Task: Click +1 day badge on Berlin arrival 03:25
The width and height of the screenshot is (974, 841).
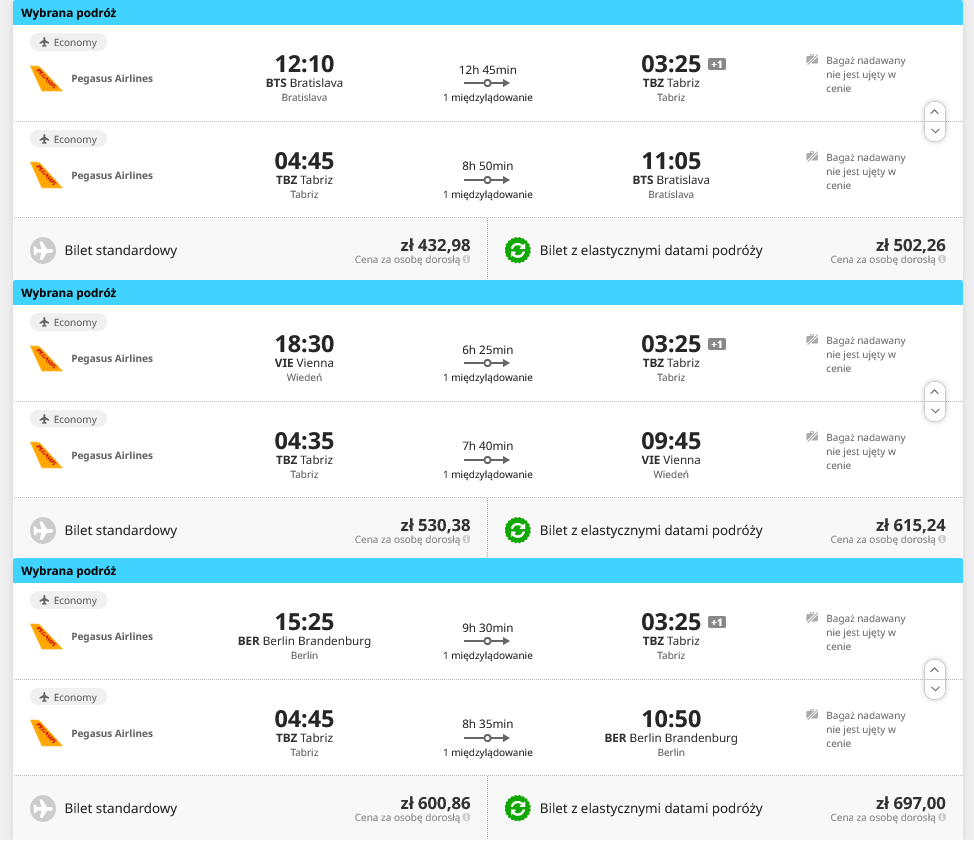Action: 717,622
